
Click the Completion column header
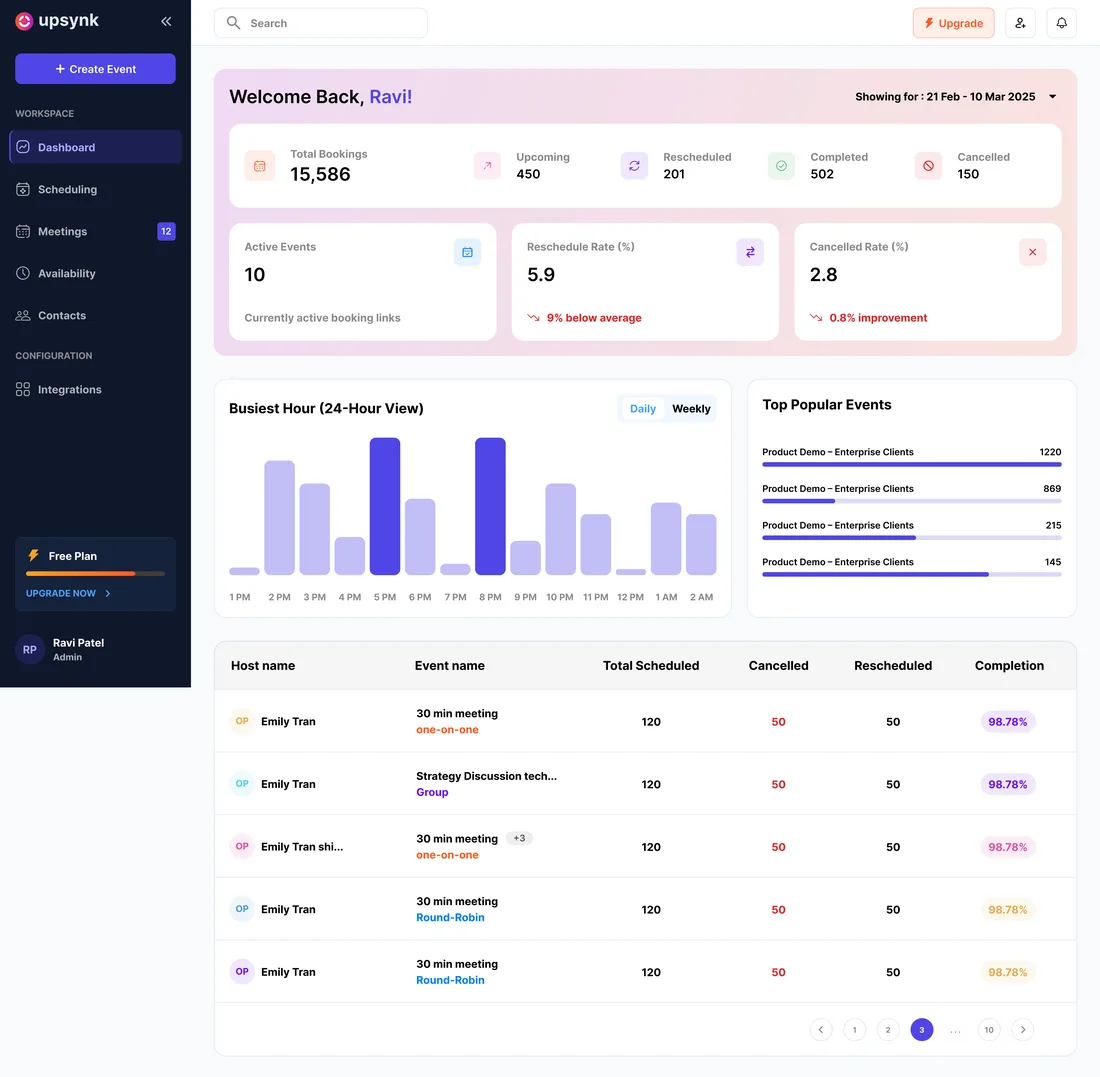point(1009,666)
